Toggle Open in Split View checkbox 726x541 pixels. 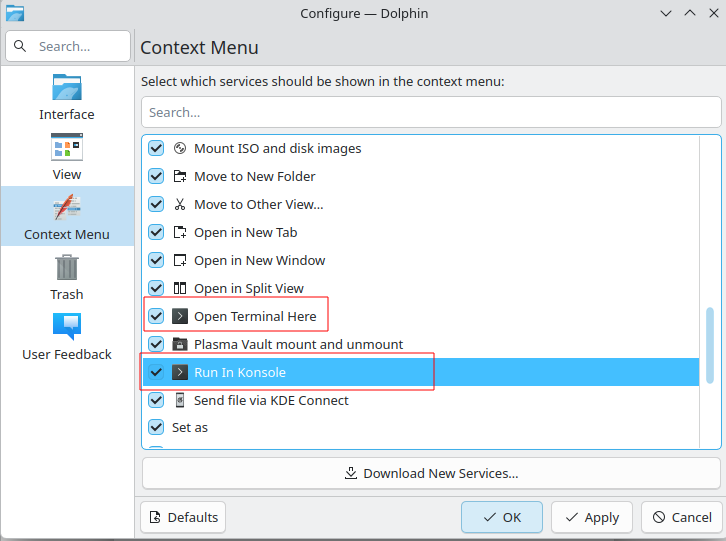[156, 288]
